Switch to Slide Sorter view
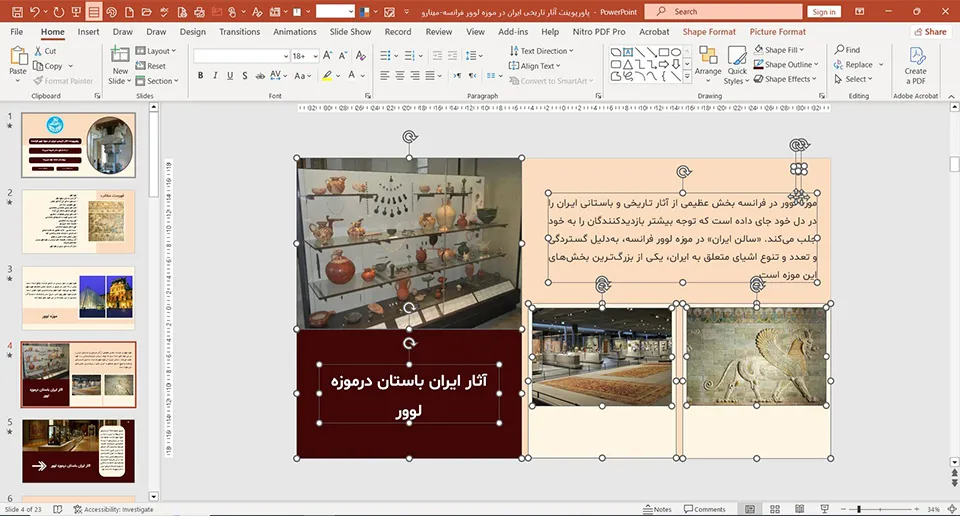The image size is (960, 516). [774, 509]
